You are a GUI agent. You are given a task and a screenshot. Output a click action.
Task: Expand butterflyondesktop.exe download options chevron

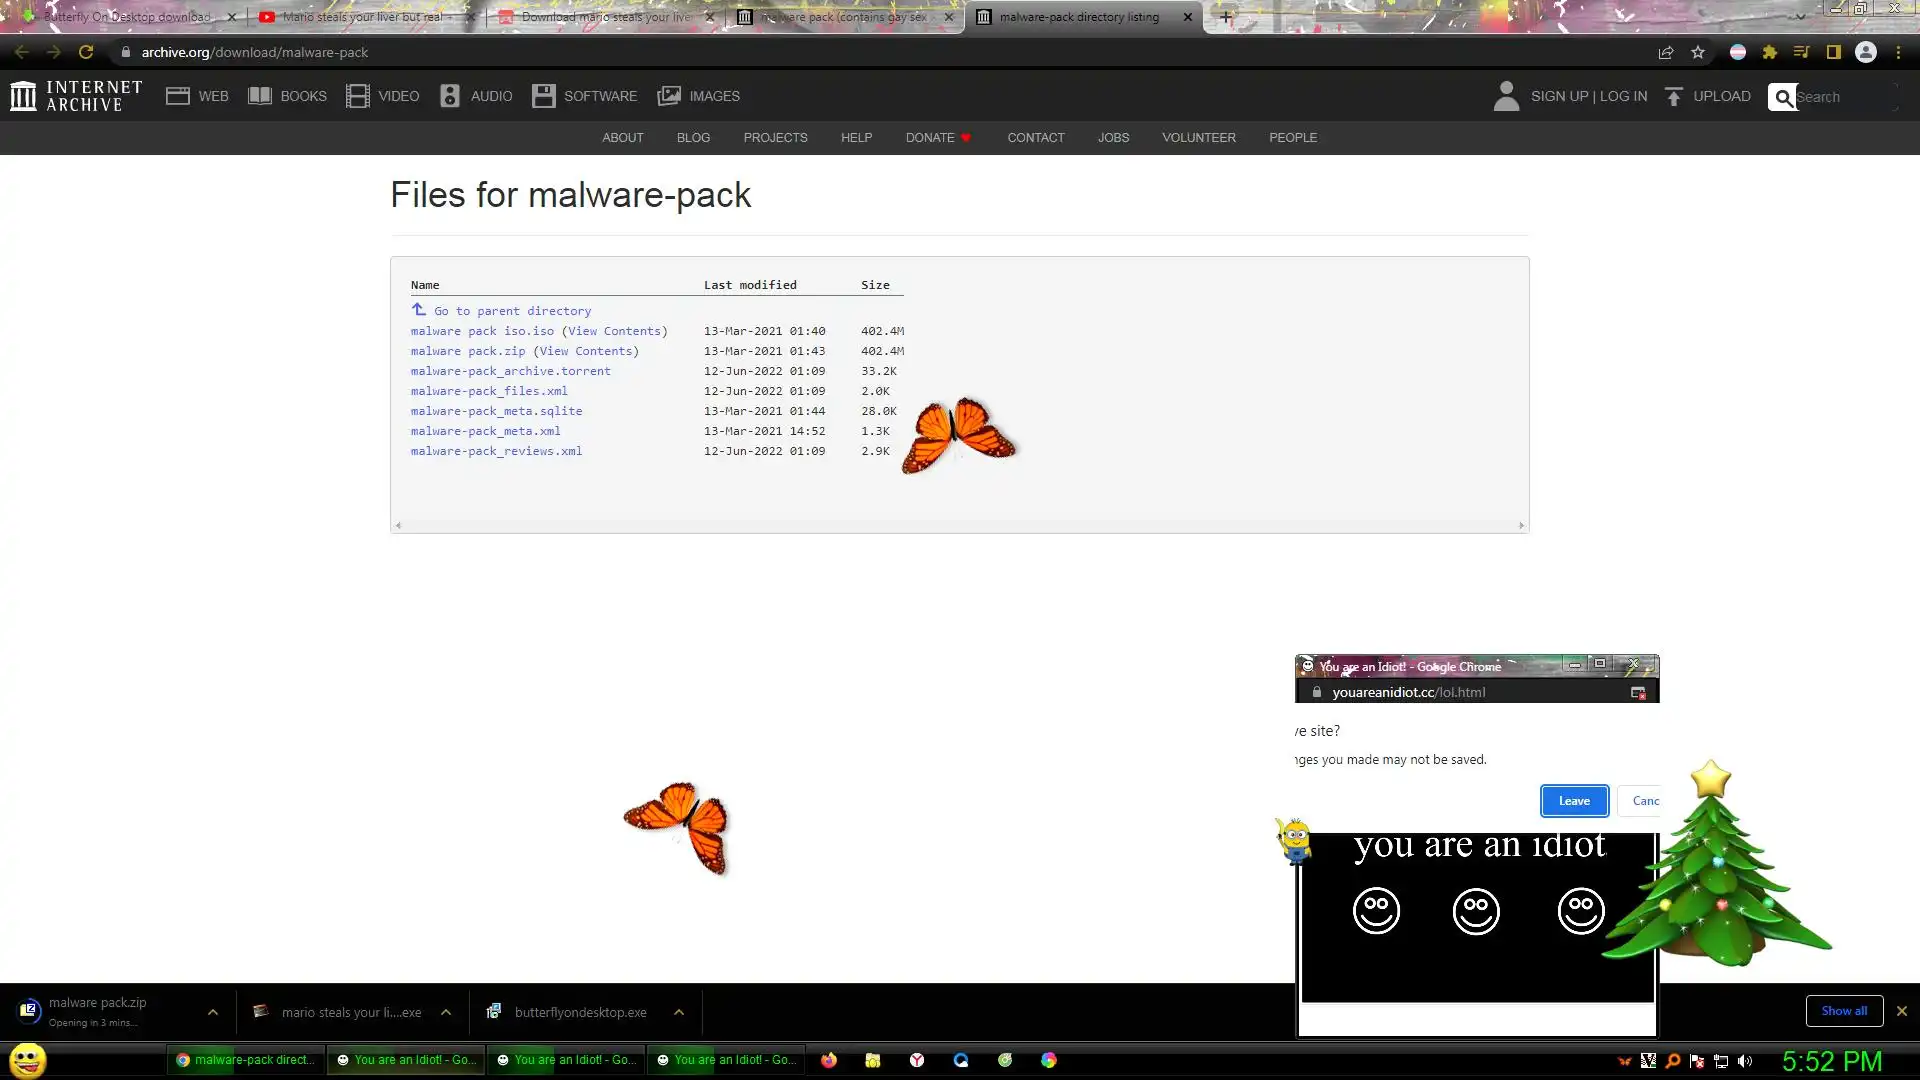(x=679, y=1012)
